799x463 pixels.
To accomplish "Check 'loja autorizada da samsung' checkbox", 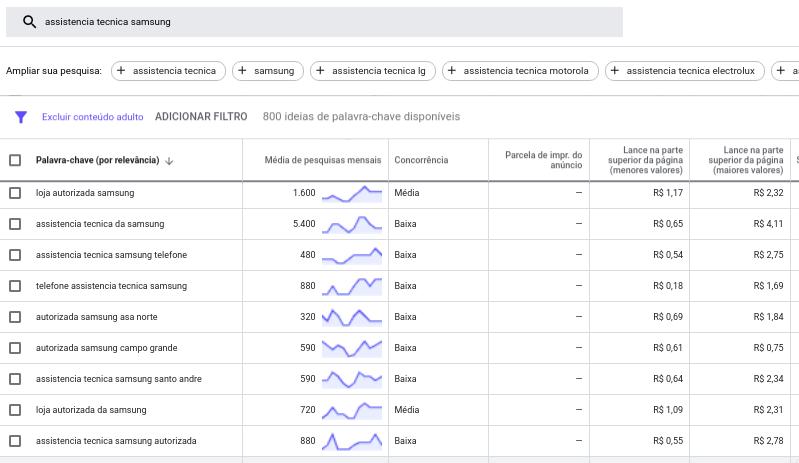I will click(15, 411).
